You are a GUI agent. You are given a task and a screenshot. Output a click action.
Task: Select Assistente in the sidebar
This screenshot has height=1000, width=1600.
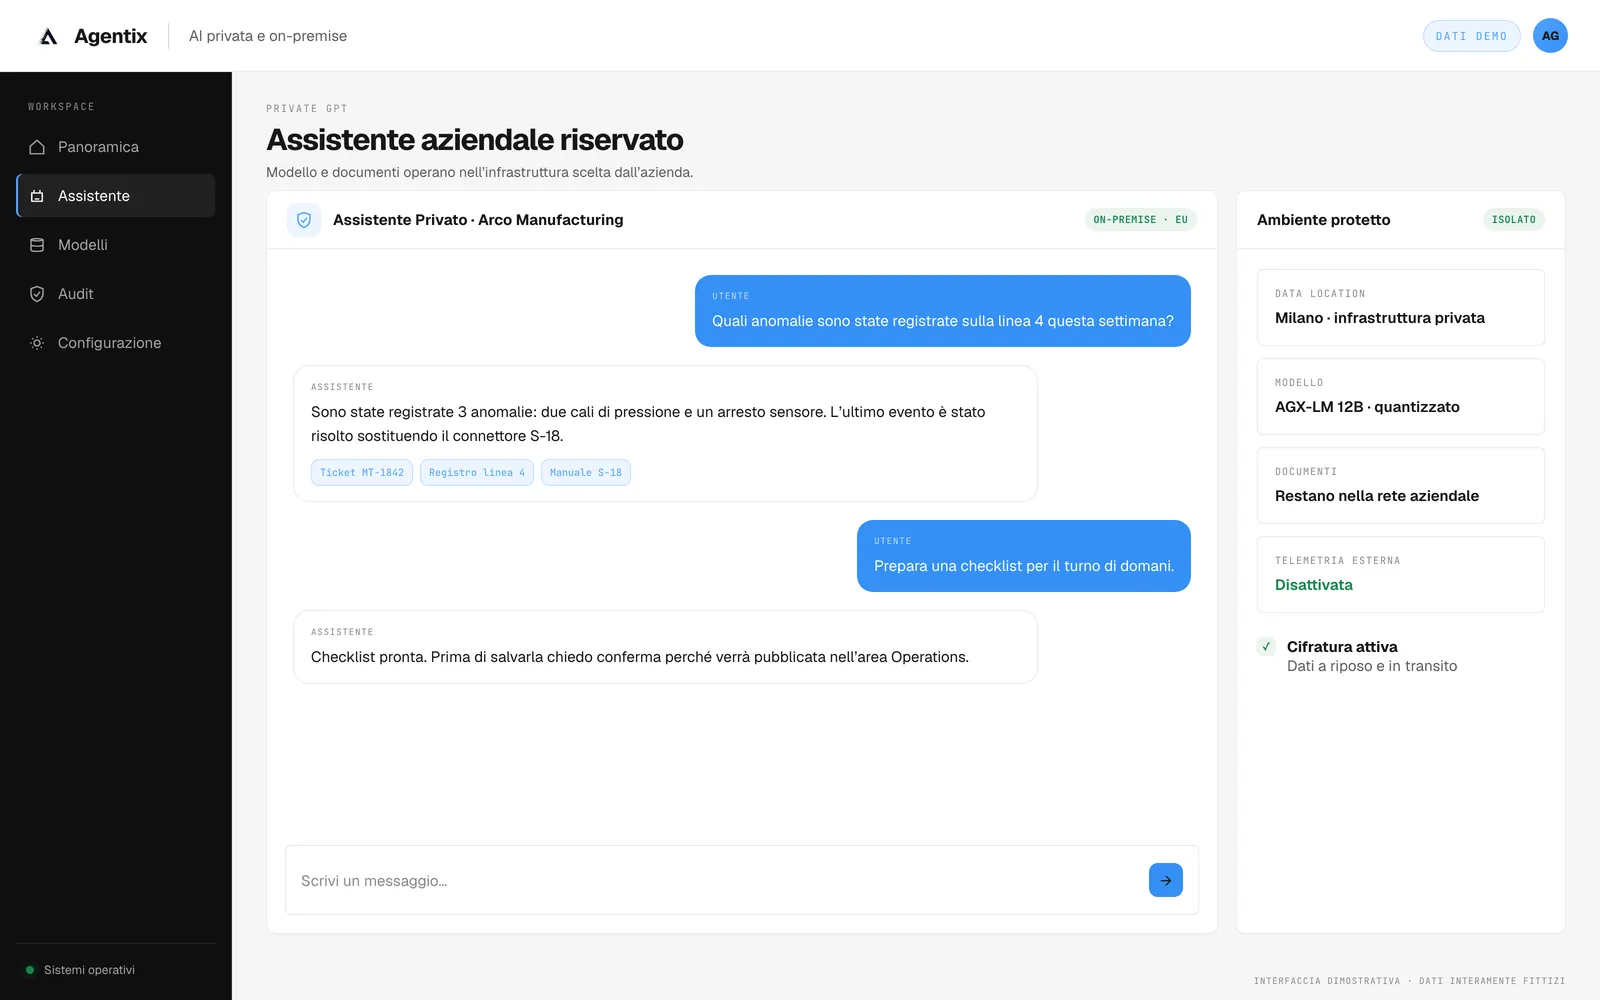point(116,196)
